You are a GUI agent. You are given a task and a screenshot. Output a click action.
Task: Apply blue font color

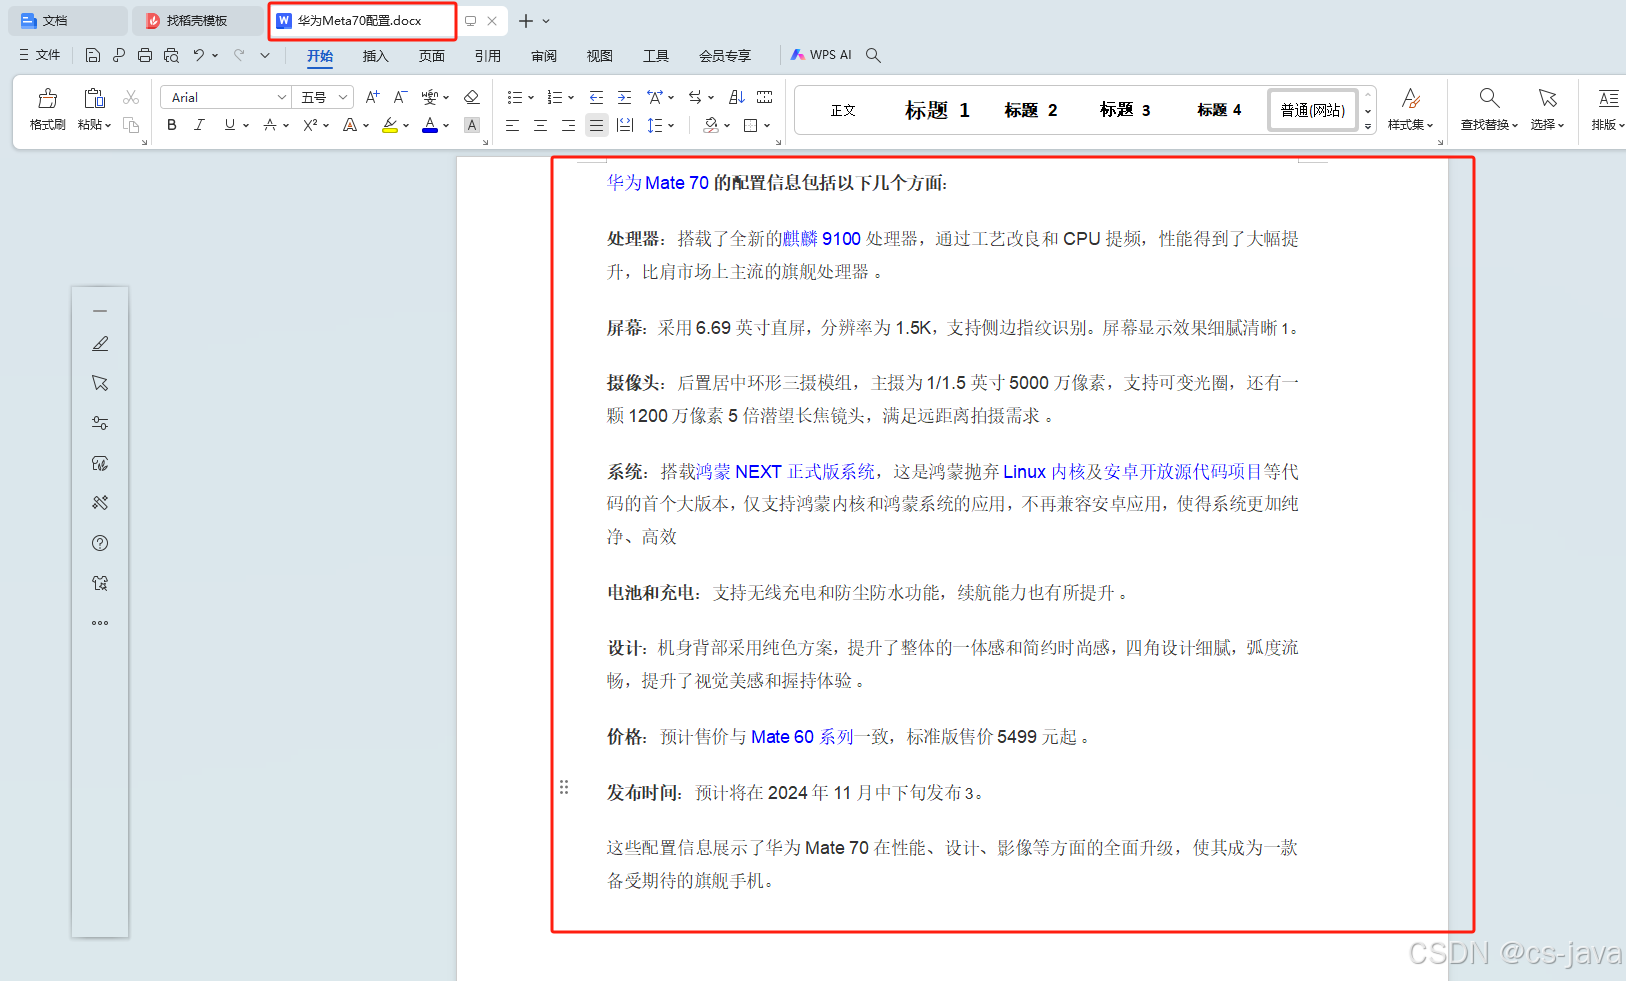tap(430, 125)
